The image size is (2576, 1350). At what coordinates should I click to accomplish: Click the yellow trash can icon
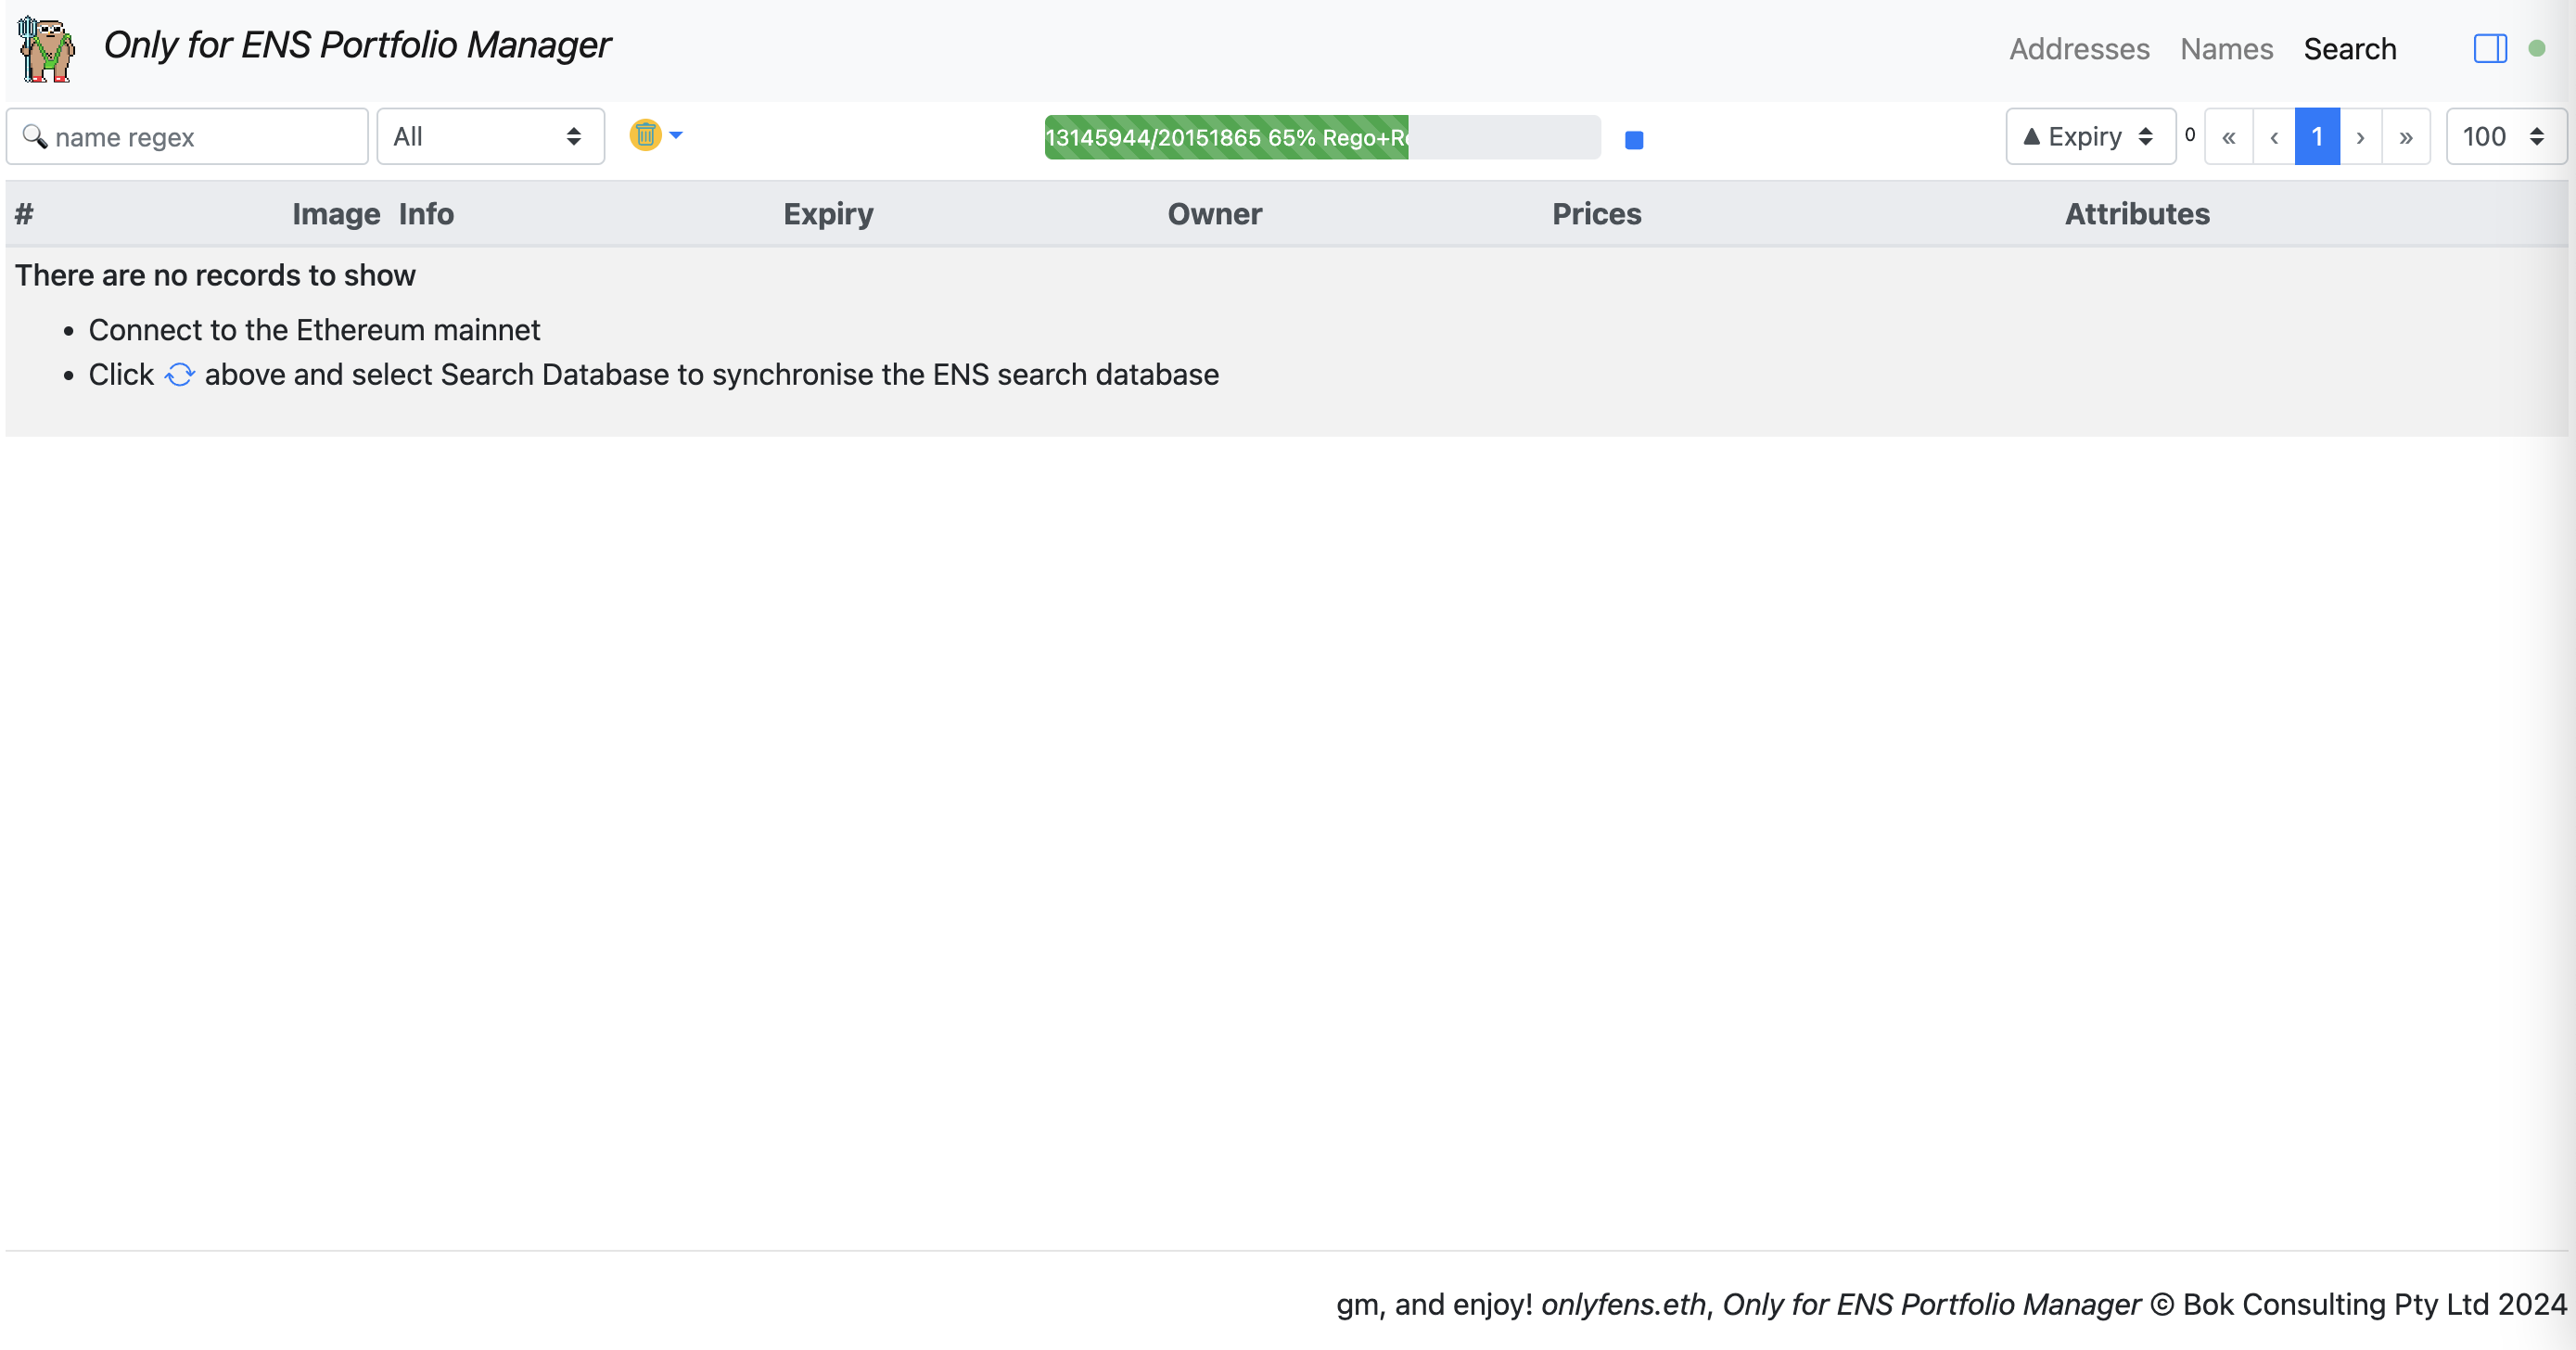click(645, 135)
